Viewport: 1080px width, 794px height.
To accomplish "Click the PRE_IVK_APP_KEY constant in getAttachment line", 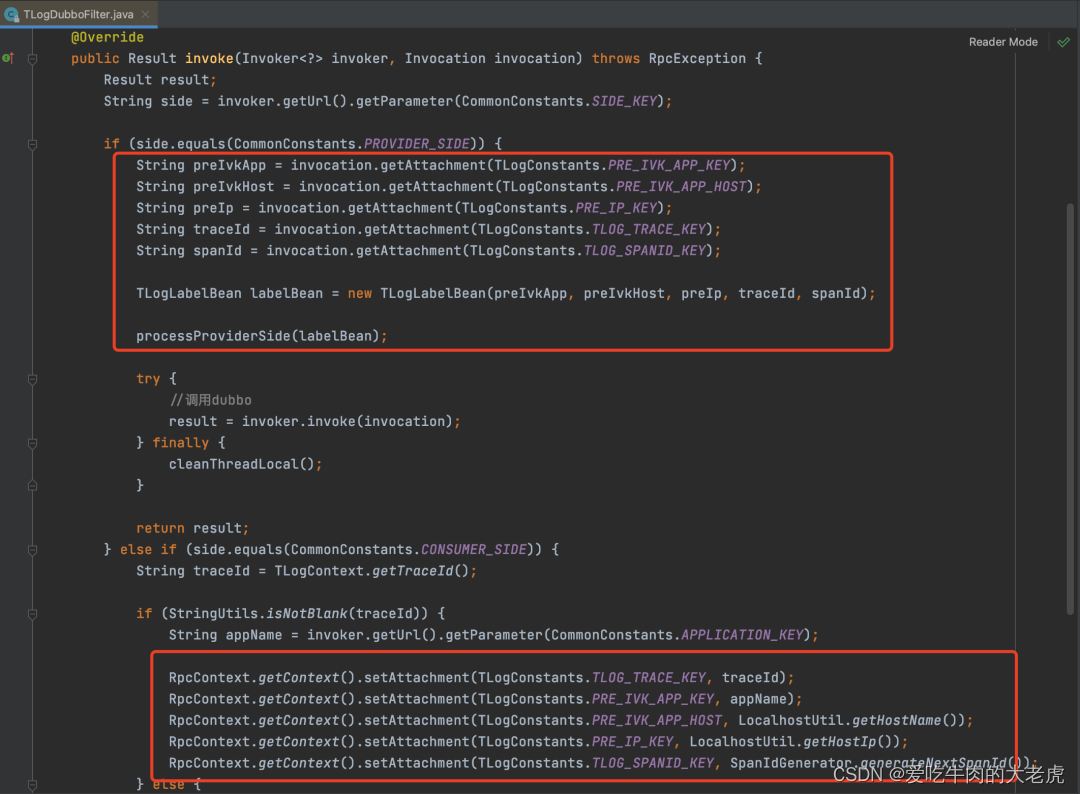I will point(669,165).
